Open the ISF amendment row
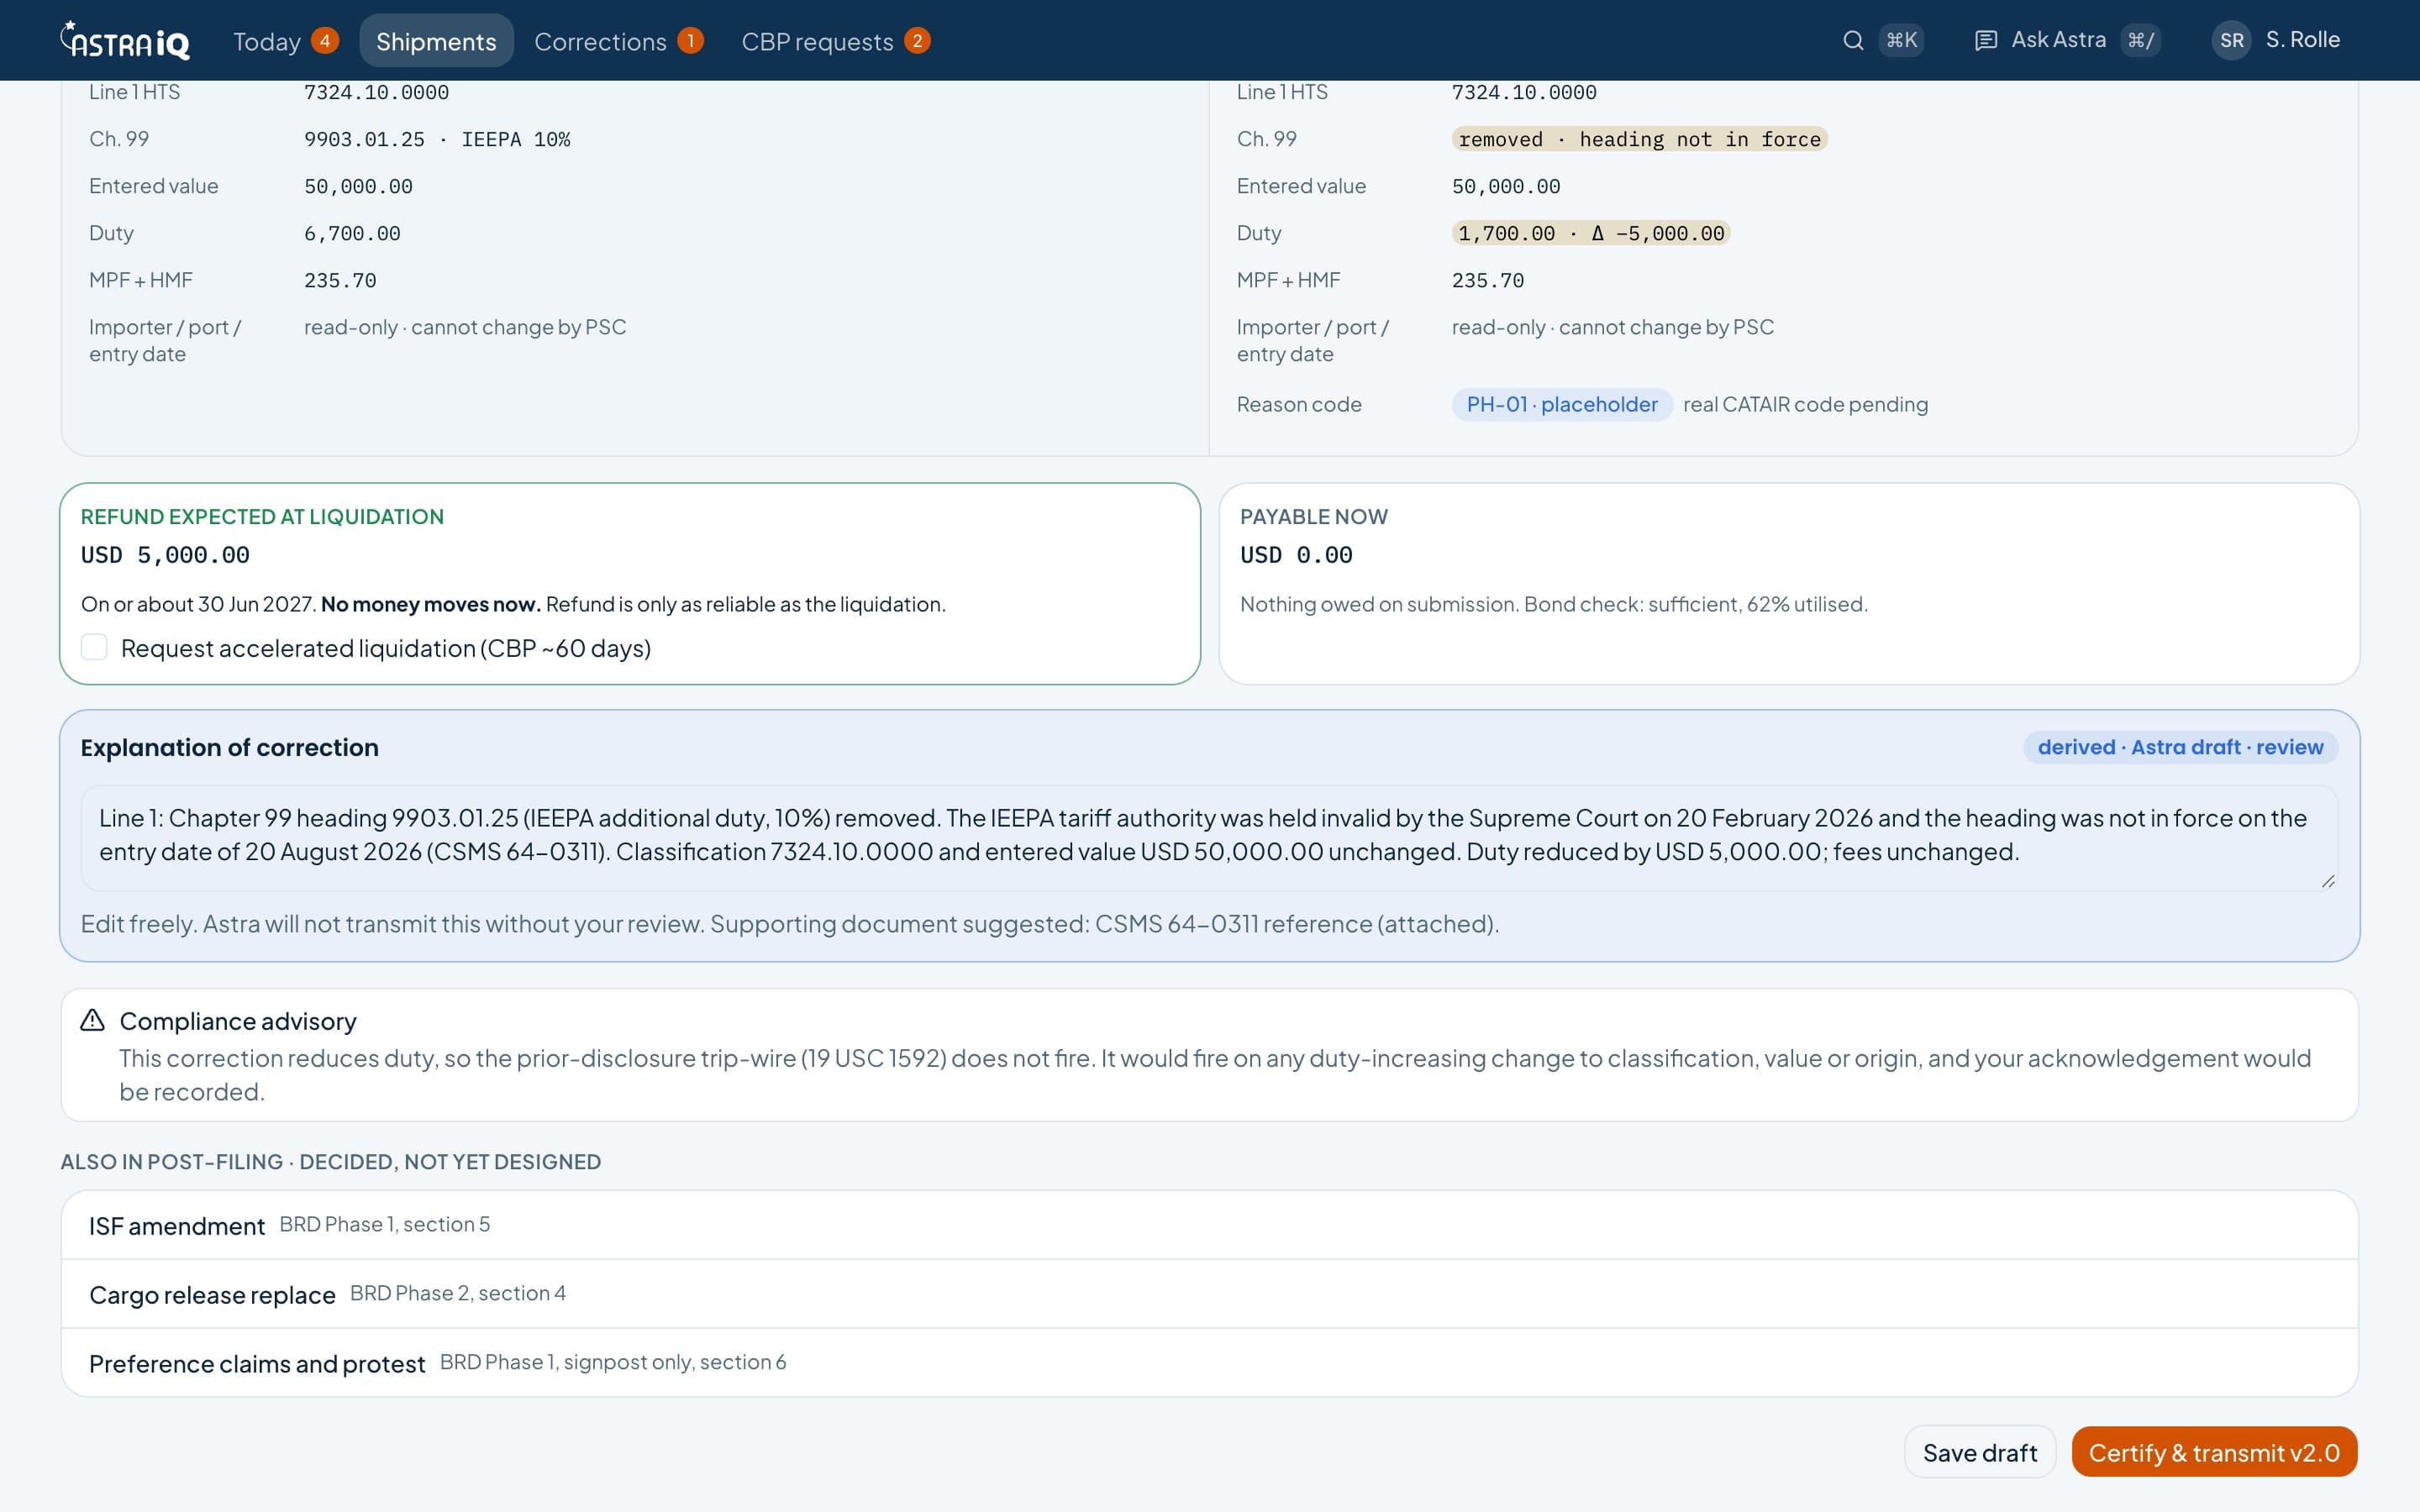Screen dimensions: 2420x1512 (x=1209, y=1224)
